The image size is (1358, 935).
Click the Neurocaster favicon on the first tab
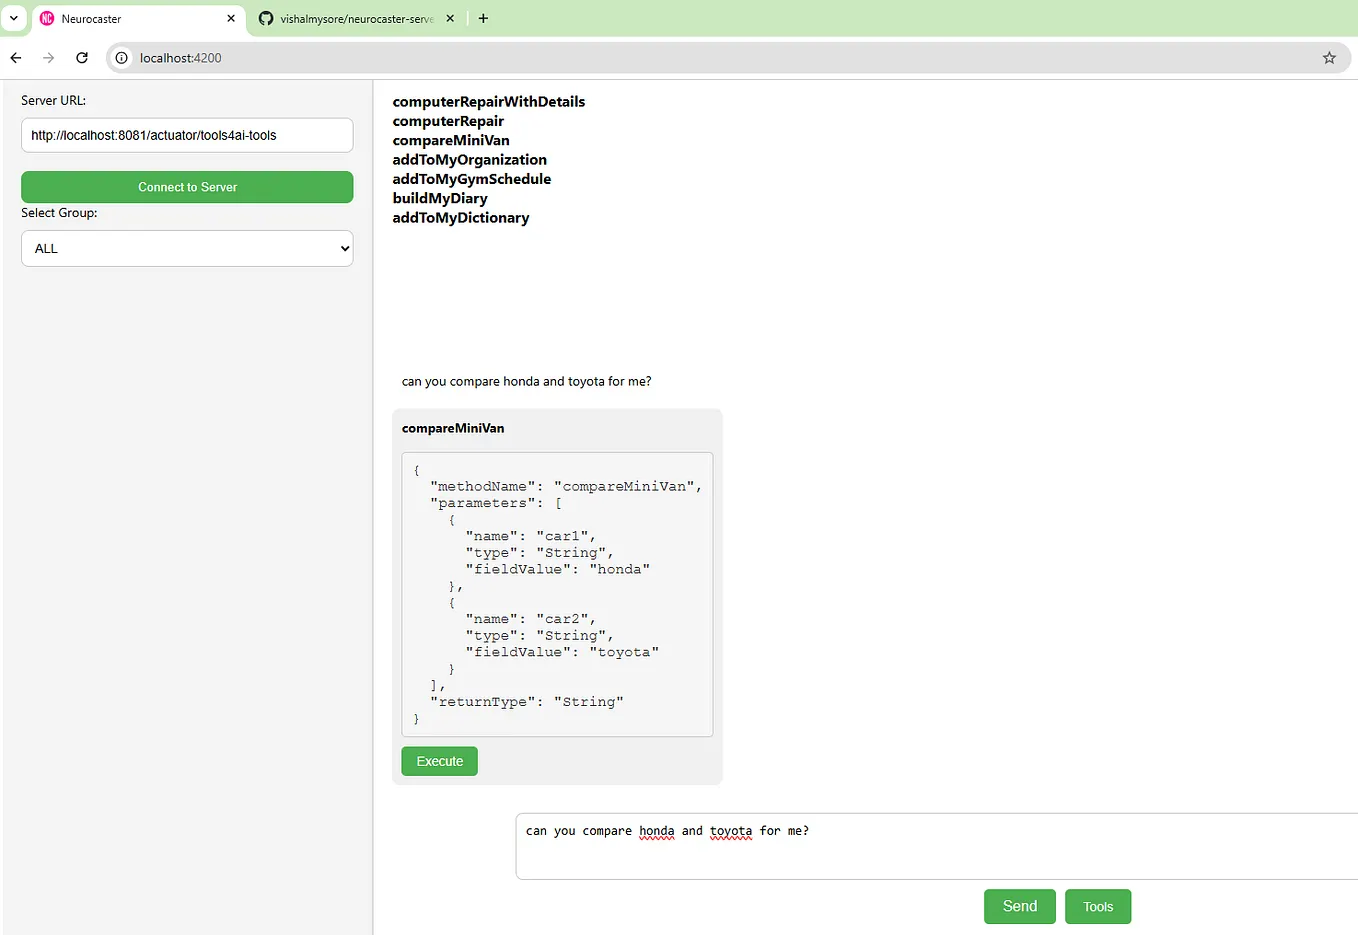coord(47,18)
